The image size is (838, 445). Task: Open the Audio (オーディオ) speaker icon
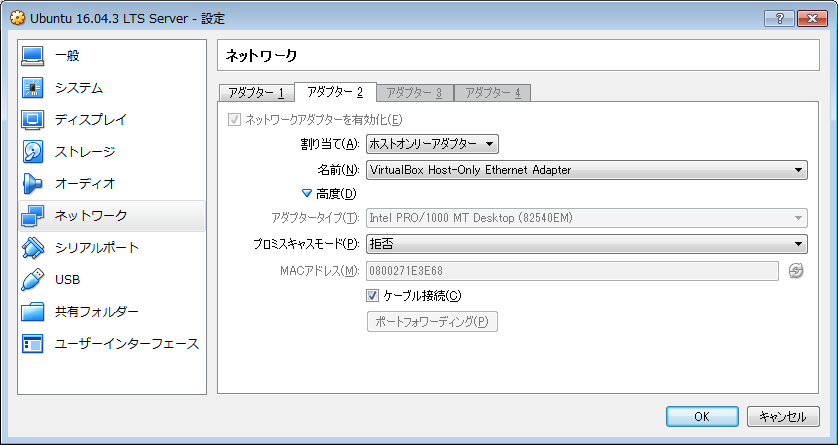click(33, 184)
